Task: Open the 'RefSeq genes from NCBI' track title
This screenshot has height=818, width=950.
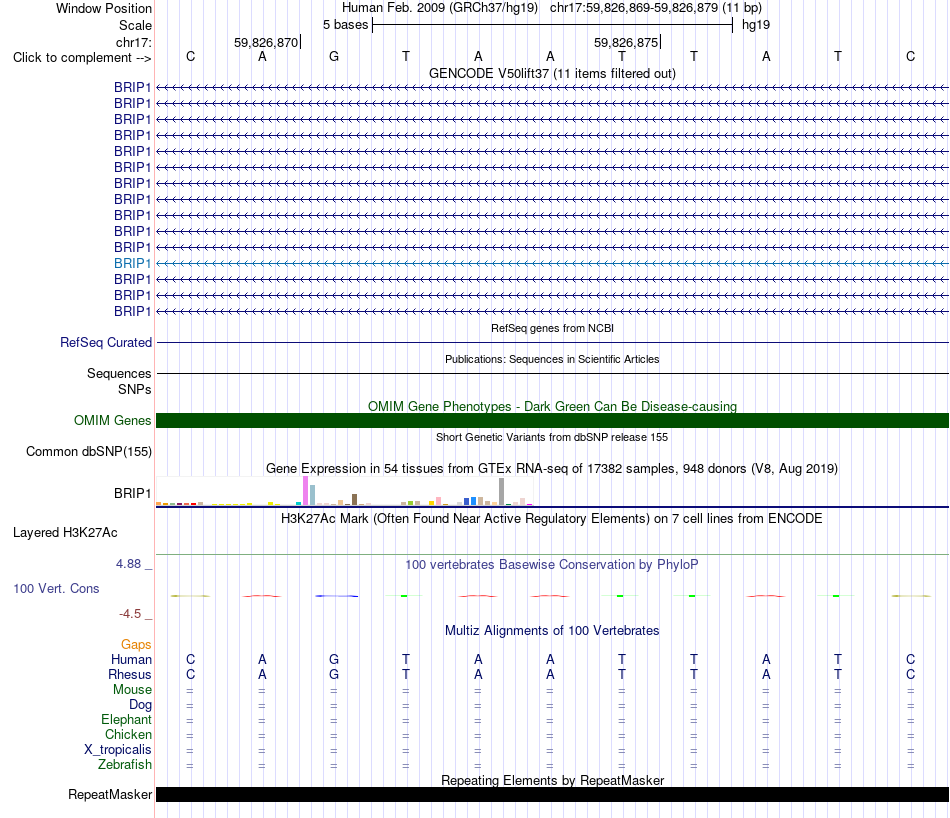Action: [552, 328]
